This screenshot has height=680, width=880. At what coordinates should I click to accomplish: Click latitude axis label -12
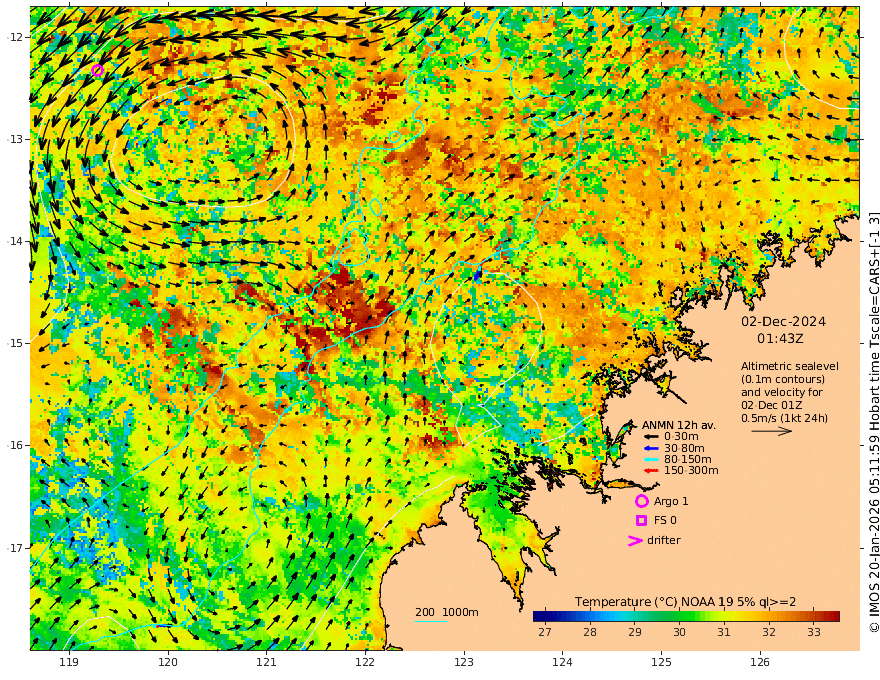coord(15,37)
